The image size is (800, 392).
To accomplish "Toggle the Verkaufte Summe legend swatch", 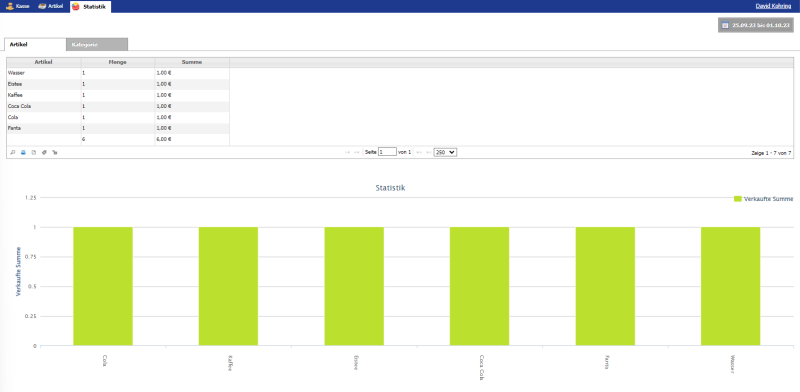I will coord(737,199).
